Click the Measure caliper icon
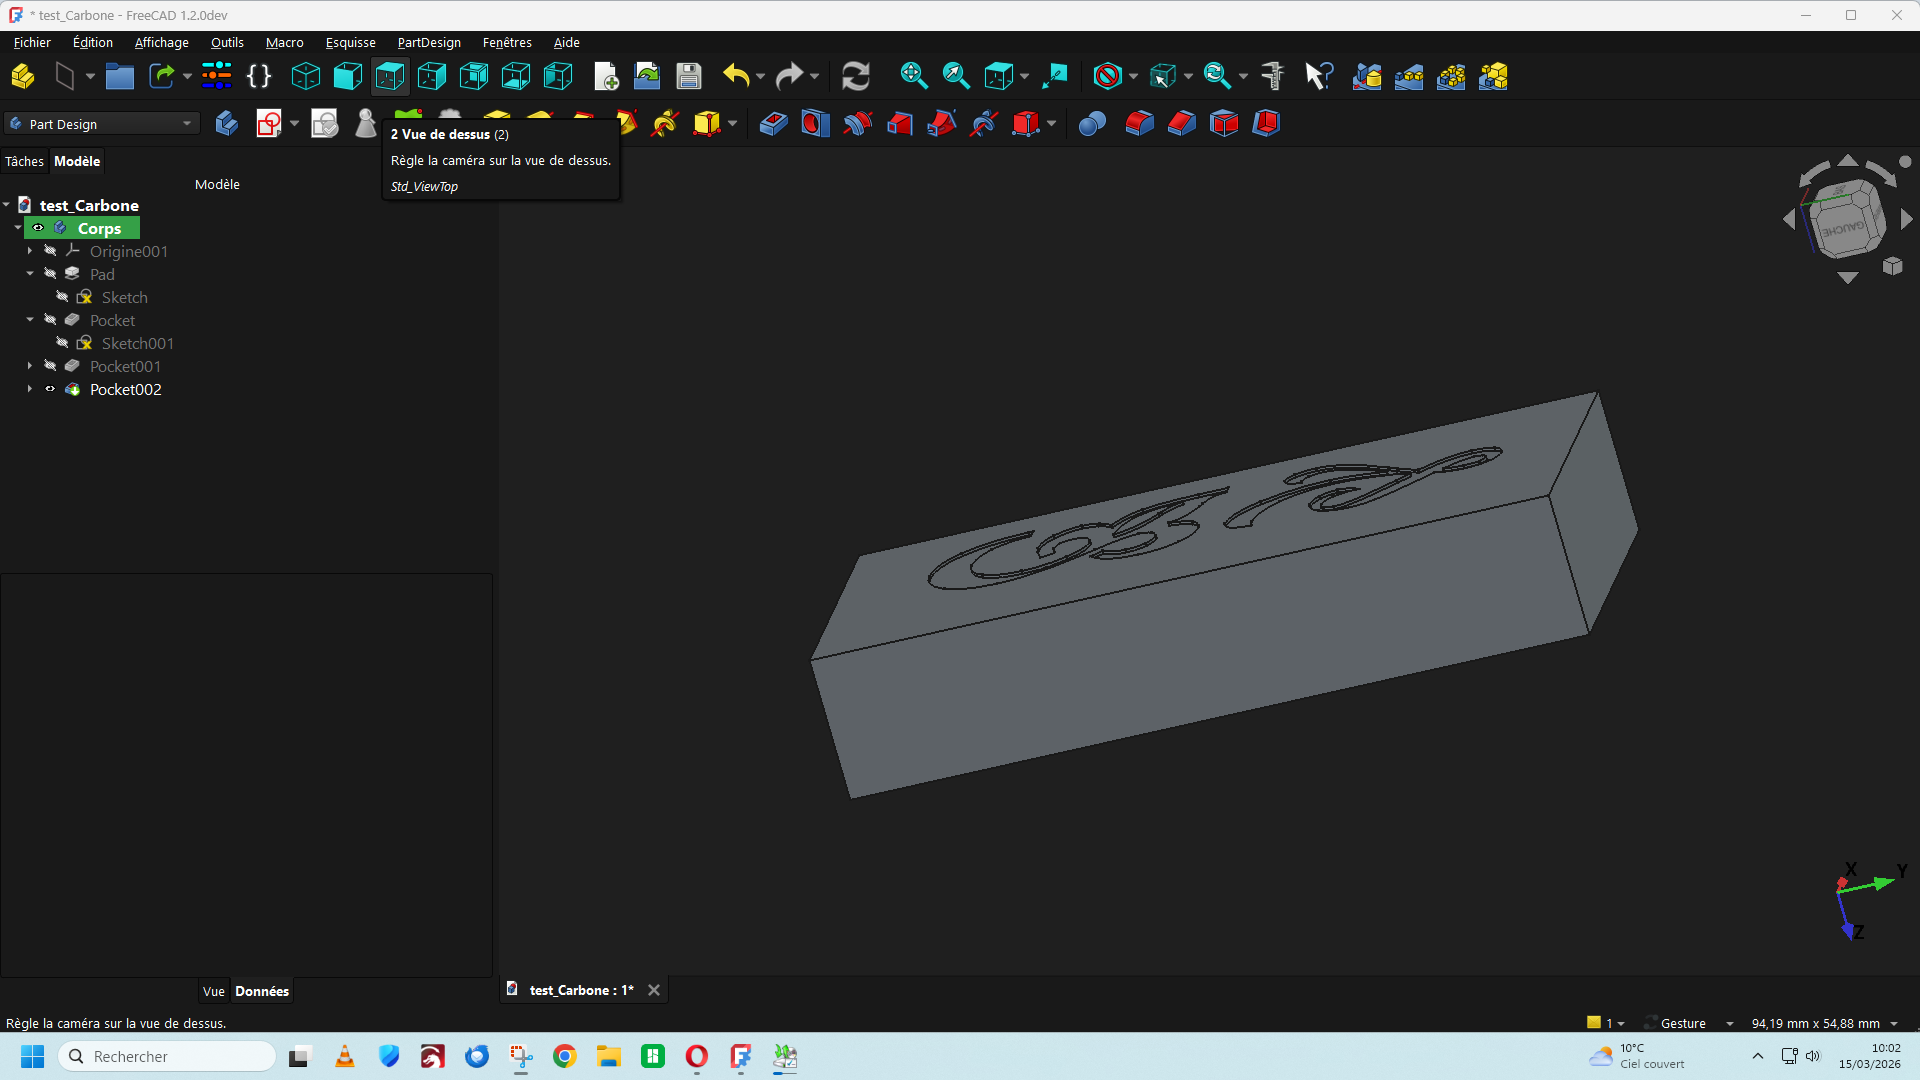This screenshot has height=1080, width=1920. pyautogui.click(x=1273, y=76)
